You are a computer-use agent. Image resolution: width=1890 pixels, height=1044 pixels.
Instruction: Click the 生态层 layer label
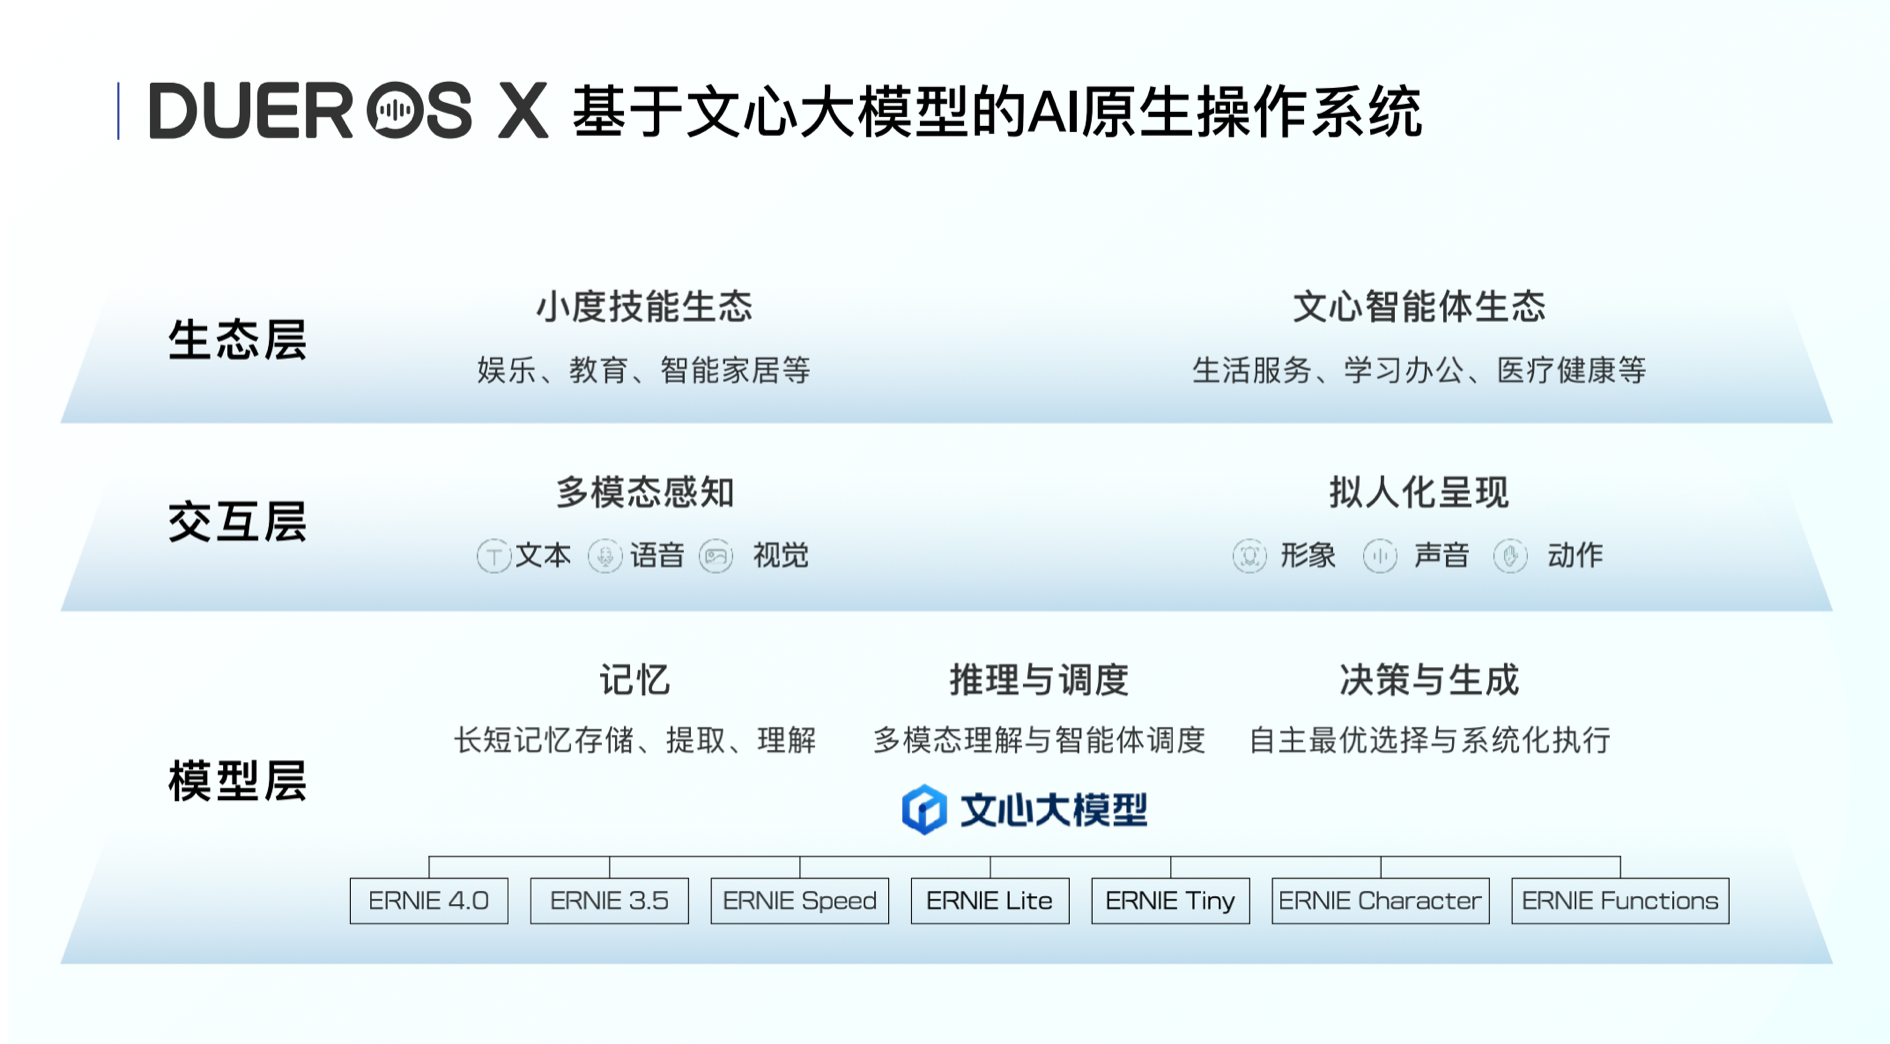pyautogui.click(x=237, y=340)
